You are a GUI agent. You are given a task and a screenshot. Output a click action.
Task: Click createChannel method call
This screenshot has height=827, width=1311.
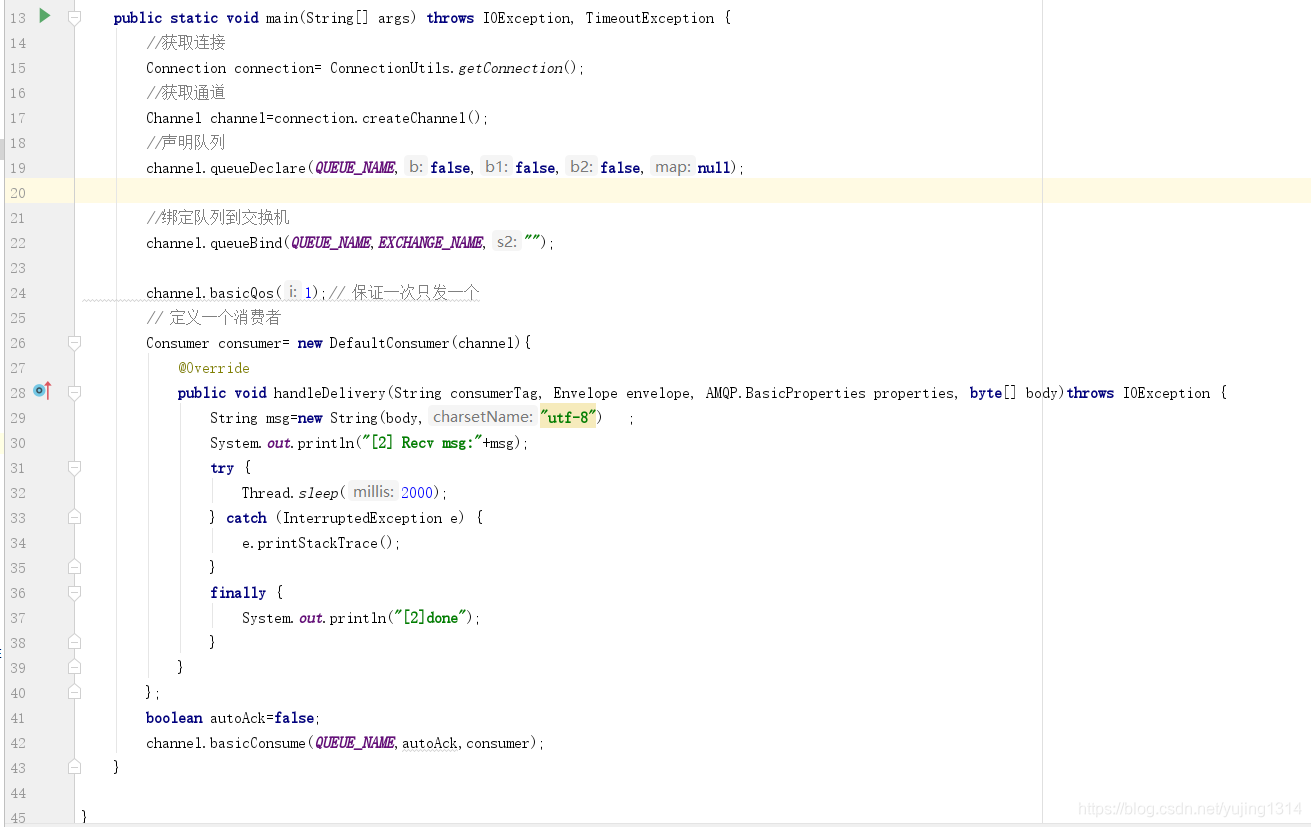(415, 118)
